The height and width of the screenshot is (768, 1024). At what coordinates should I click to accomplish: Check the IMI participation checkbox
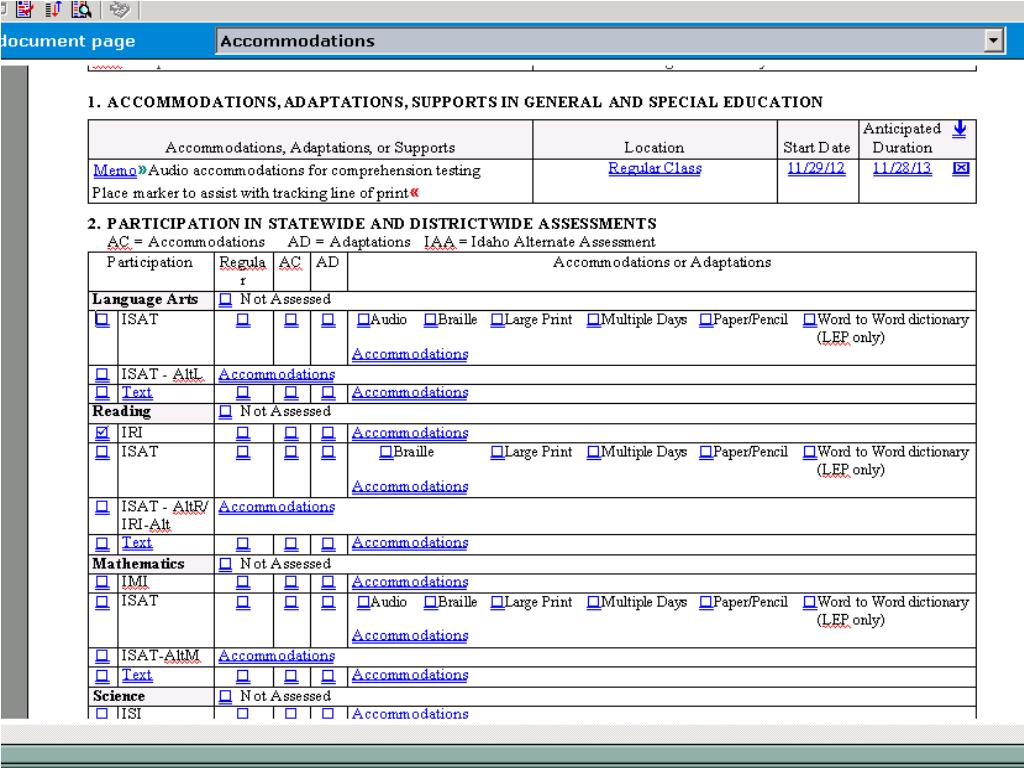tap(103, 582)
